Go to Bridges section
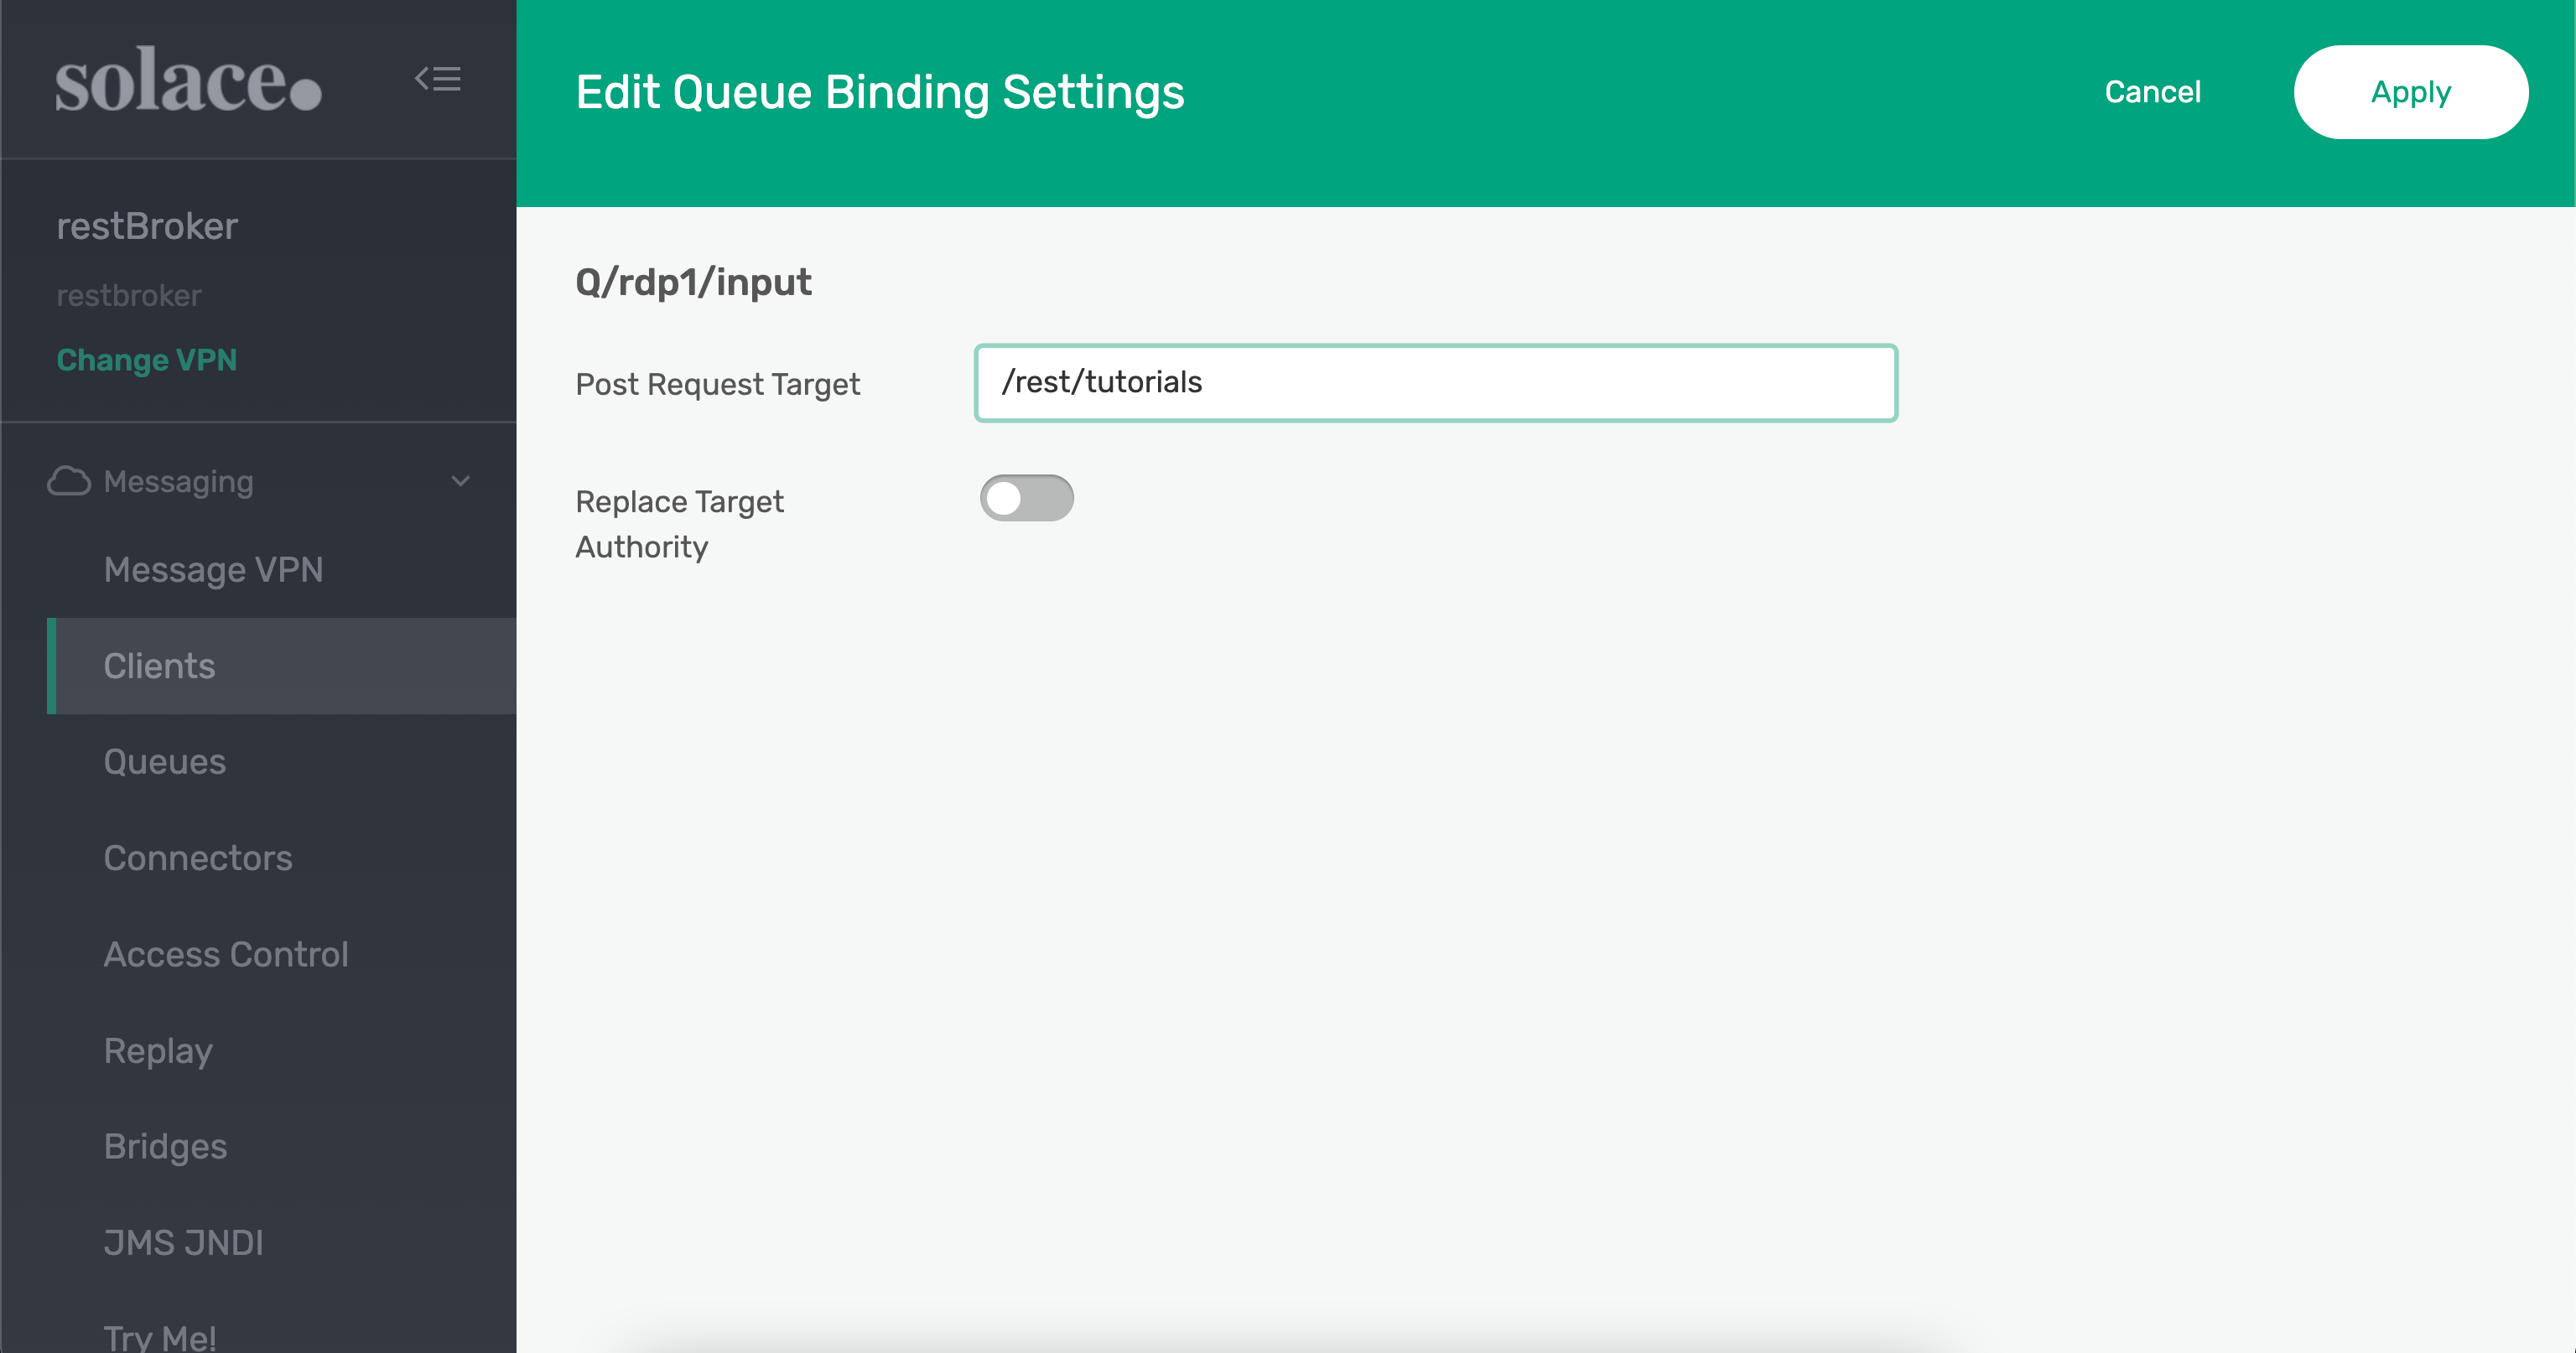Image resolution: width=2576 pixels, height=1353 pixels. (165, 1146)
